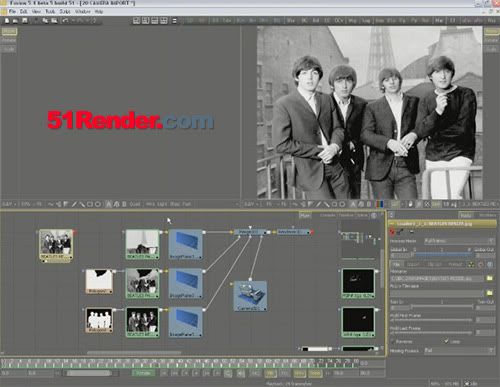The height and width of the screenshot is (387, 500).
Task: Adjust the Hold Last Frame slider
Action: [x=431, y=333]
